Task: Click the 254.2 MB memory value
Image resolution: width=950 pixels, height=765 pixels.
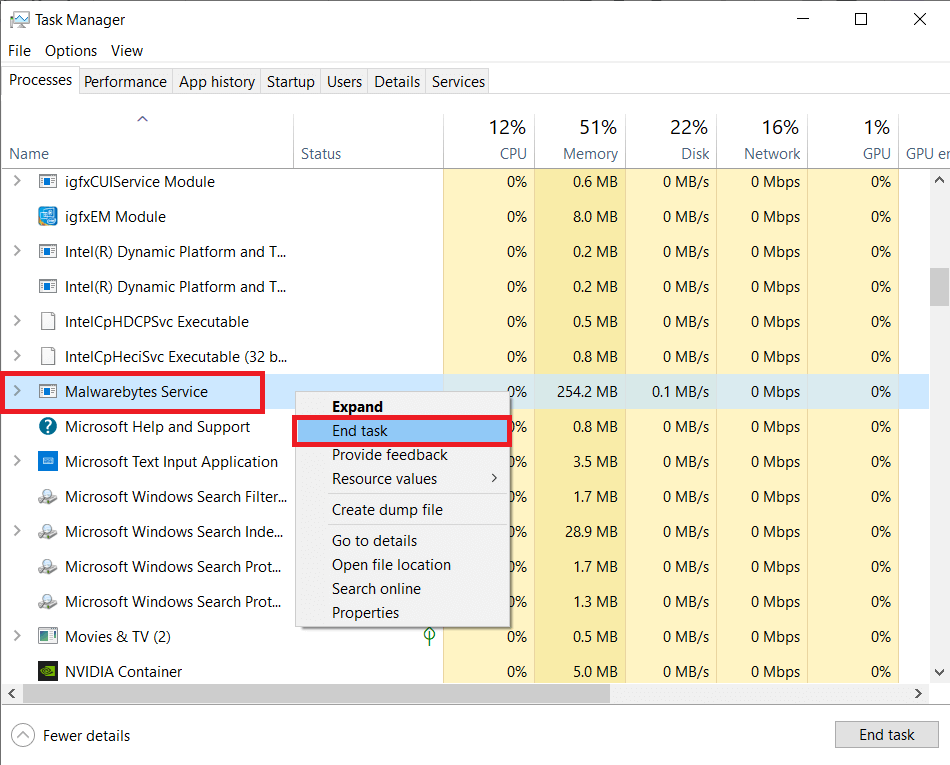Action: coord(587,392)
